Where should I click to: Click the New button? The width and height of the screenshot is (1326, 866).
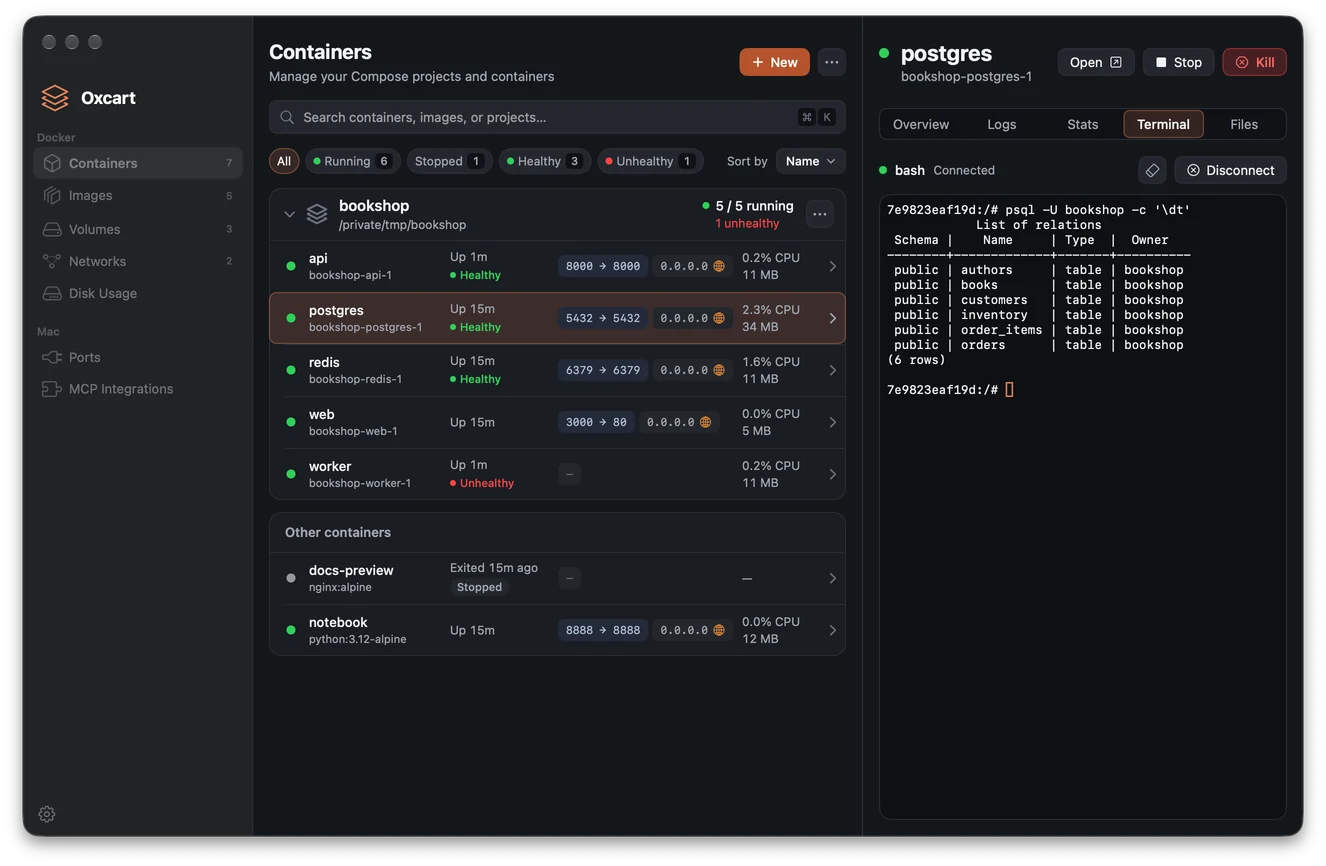coord(775,62)
